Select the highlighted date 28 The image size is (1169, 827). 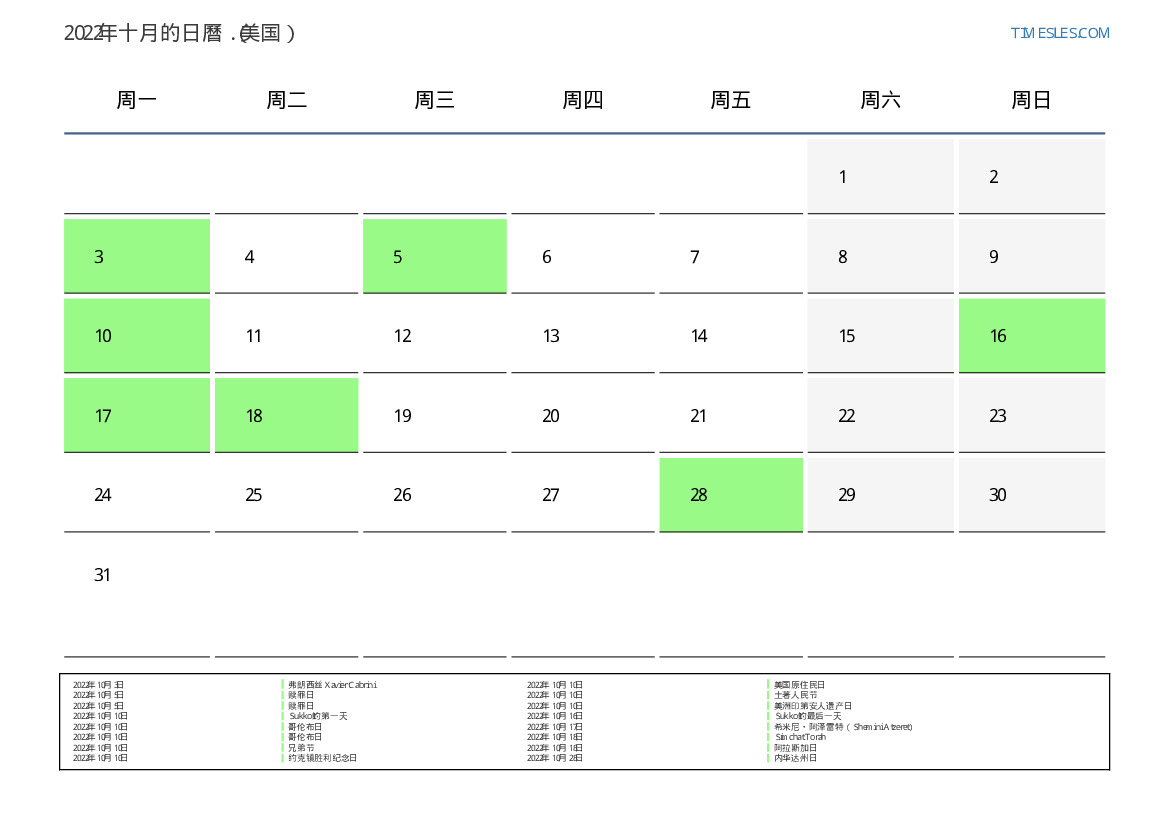pyautogui.click(x=731, y=494)
